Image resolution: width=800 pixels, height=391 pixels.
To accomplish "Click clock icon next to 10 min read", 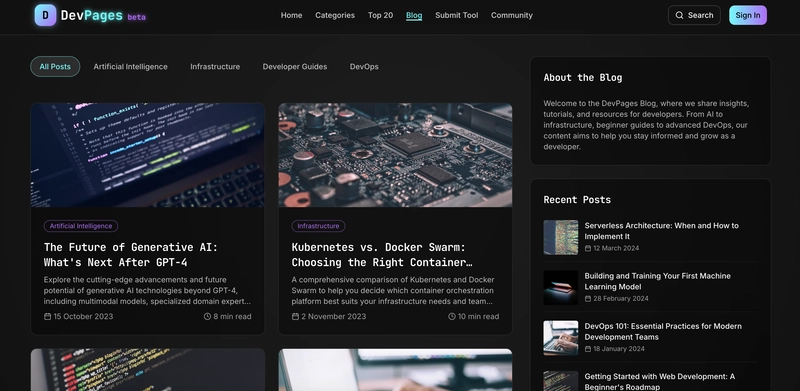I will coord(452,316).
